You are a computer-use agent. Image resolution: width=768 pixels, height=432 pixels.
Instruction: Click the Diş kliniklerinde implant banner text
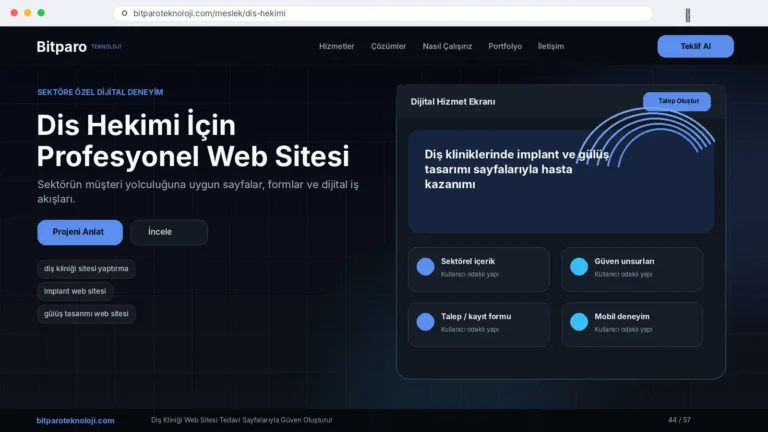pos(516,169)
